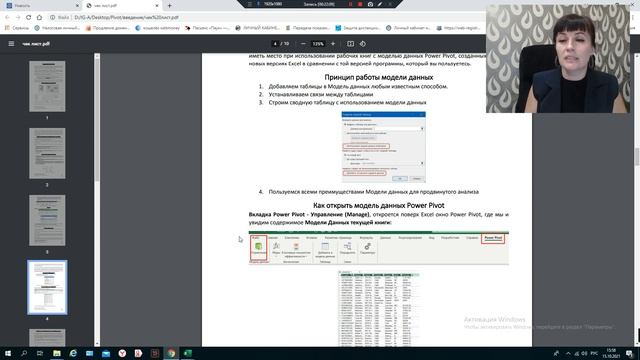Click the dialog screenshot image in the document
This screenshot has height=360, width=640.
383,147
